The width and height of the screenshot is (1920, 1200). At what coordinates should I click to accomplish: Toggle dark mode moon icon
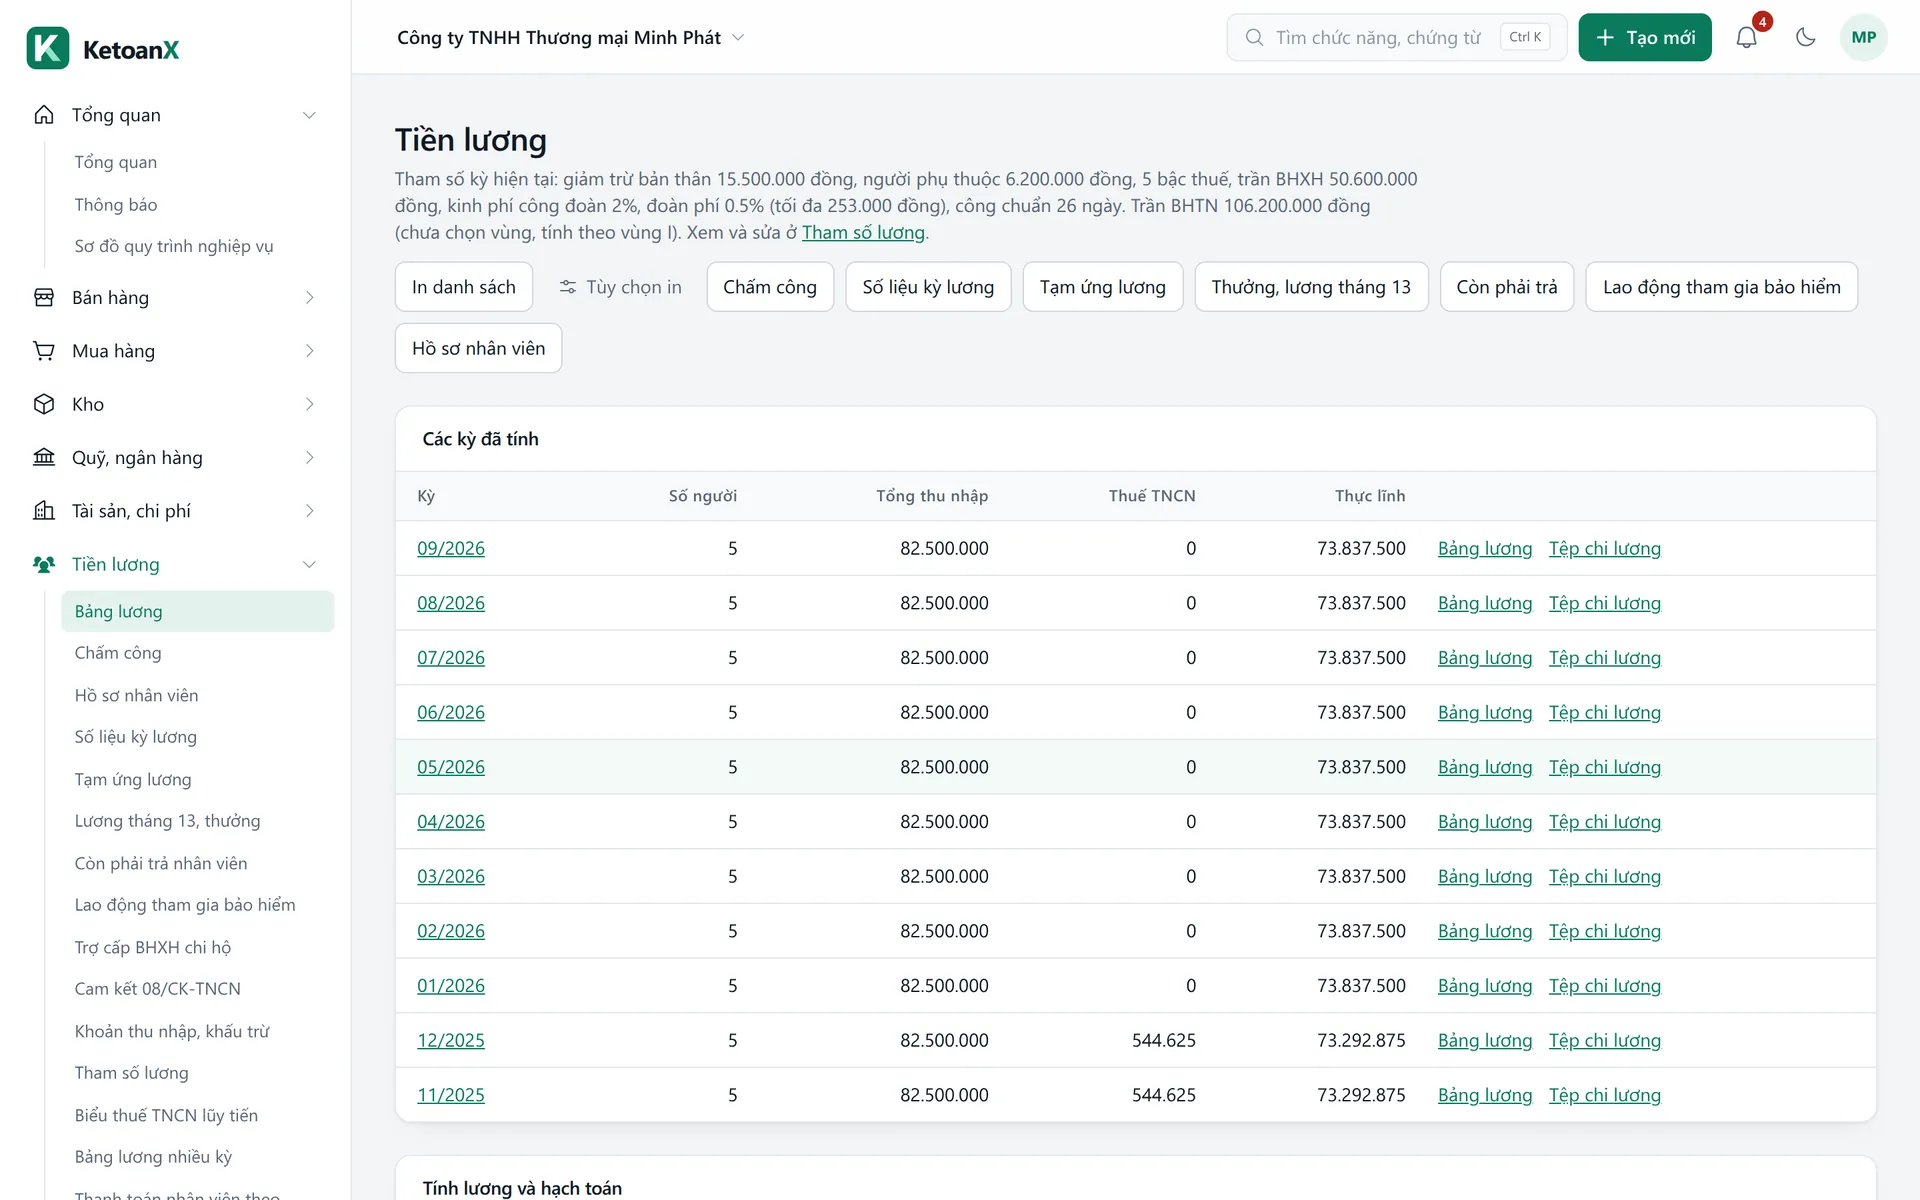[x=1805, y=37]
